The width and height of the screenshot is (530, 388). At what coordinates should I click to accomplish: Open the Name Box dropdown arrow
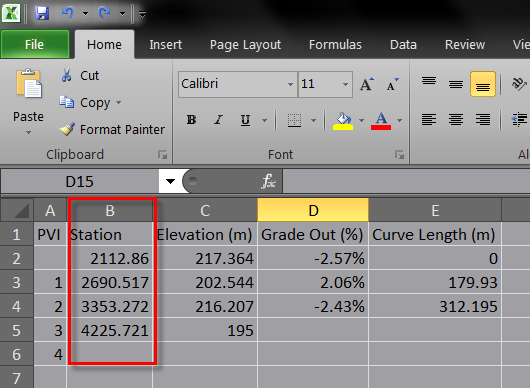170,181
